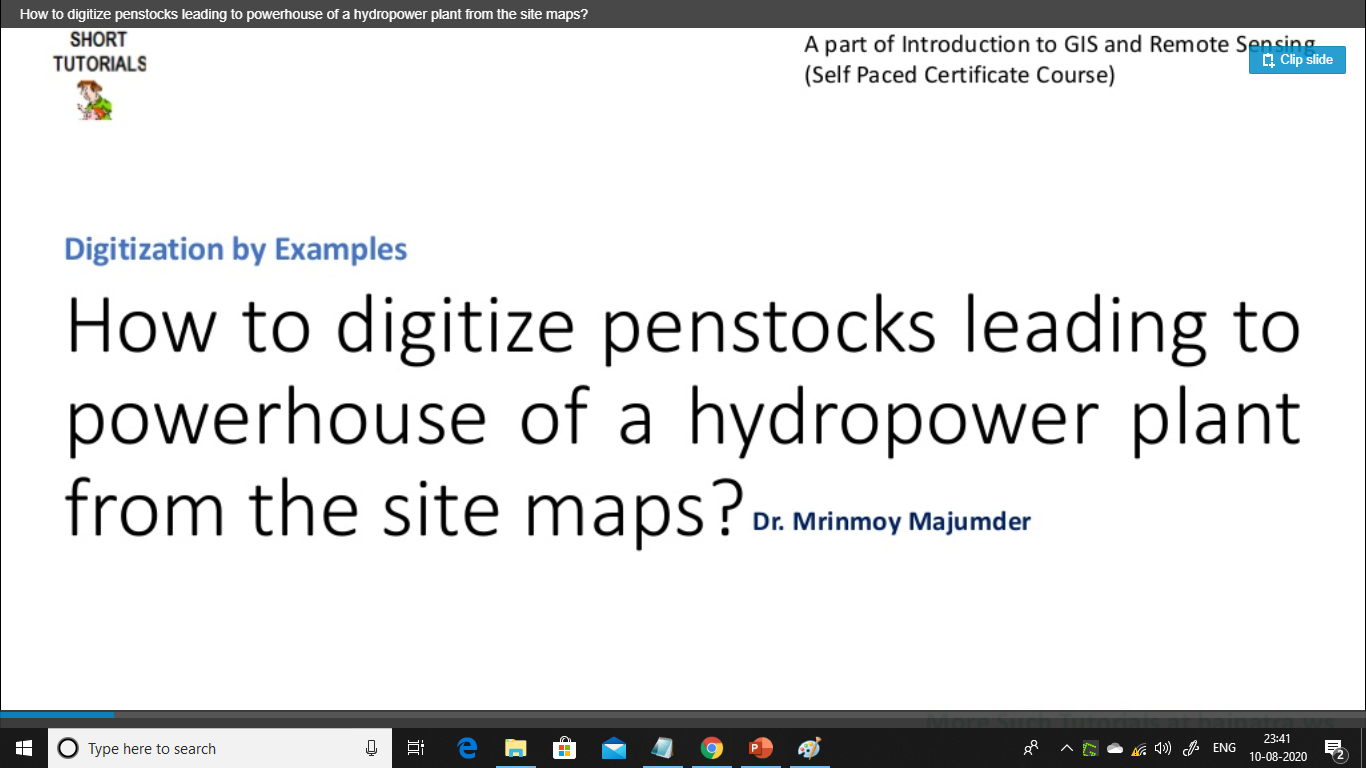Expand the hidden tray icons chevron
Image resolution: width=1366 pixels, height=768 pixels.
coord(1067,748)
